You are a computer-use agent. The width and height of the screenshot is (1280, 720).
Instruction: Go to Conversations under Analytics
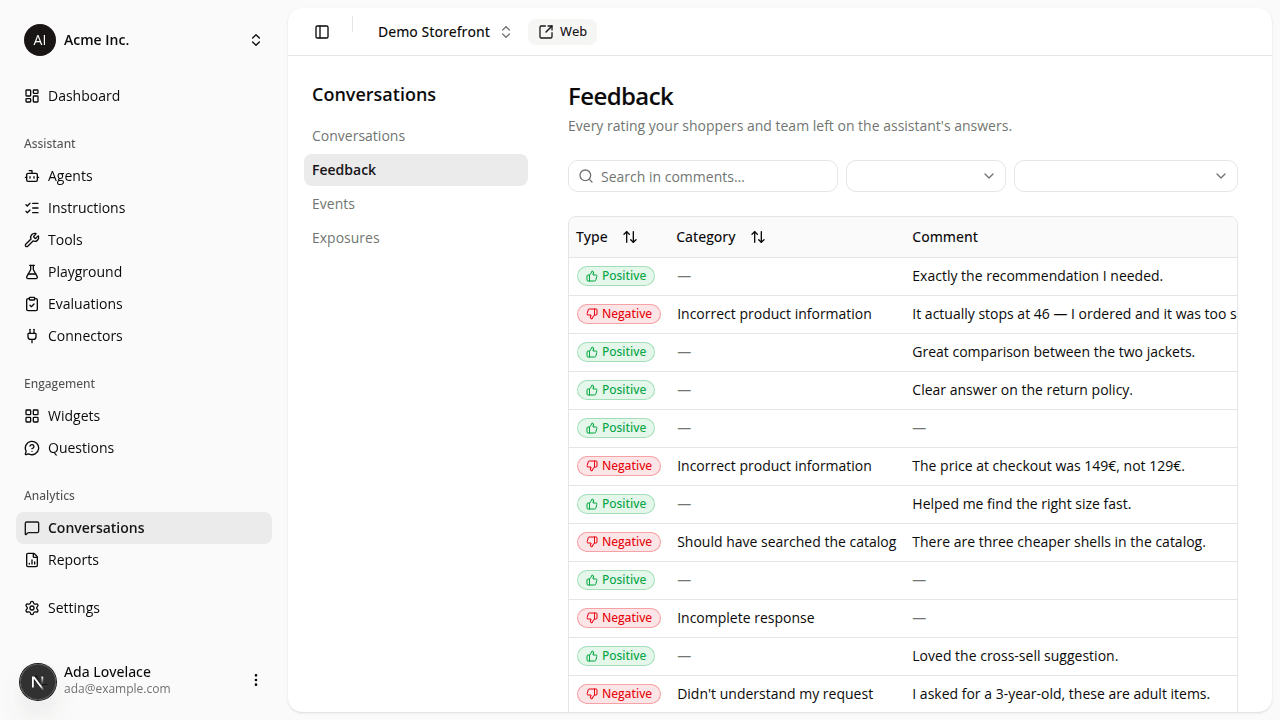coord(144,528)
